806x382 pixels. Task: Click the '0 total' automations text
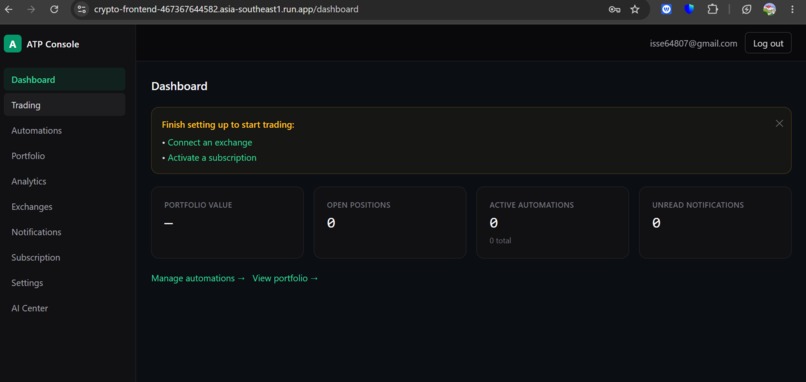[x=500, y=241]
